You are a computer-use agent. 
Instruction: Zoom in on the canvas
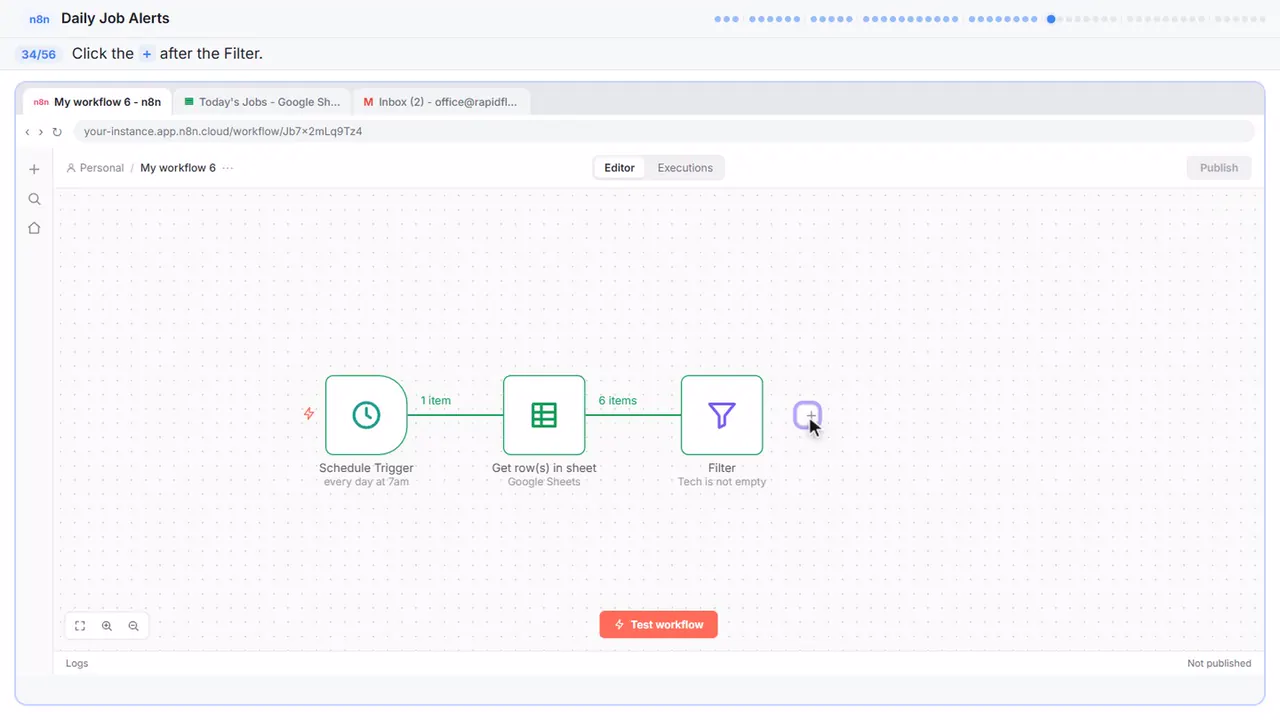coord(107,626)
